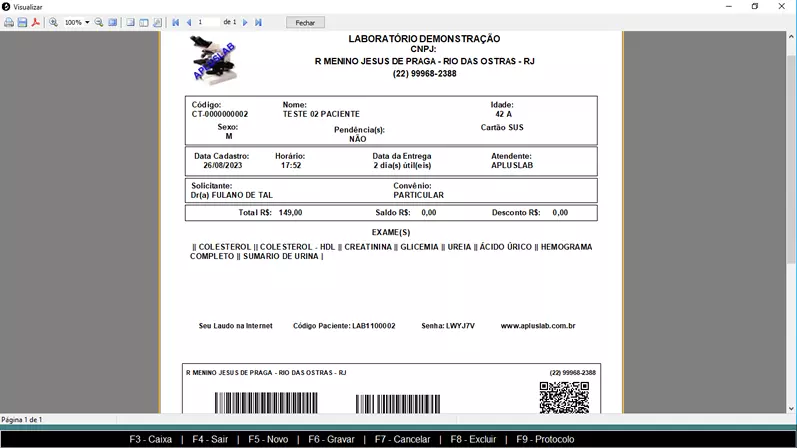Viewport: 797px width, 448px height.
Task: Click F8 - Excluir shortcut
Action: [x=473, y=439]
